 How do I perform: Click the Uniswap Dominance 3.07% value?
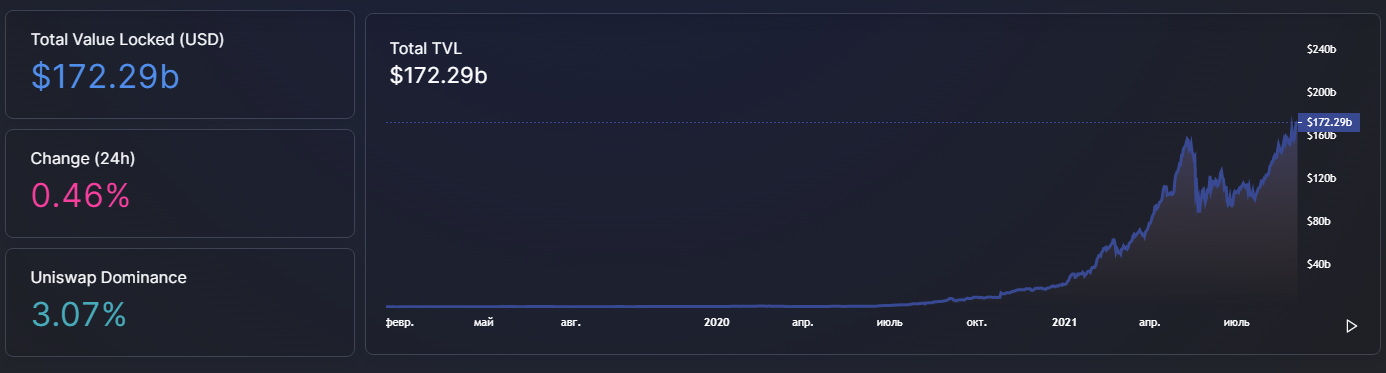point(79,314)
